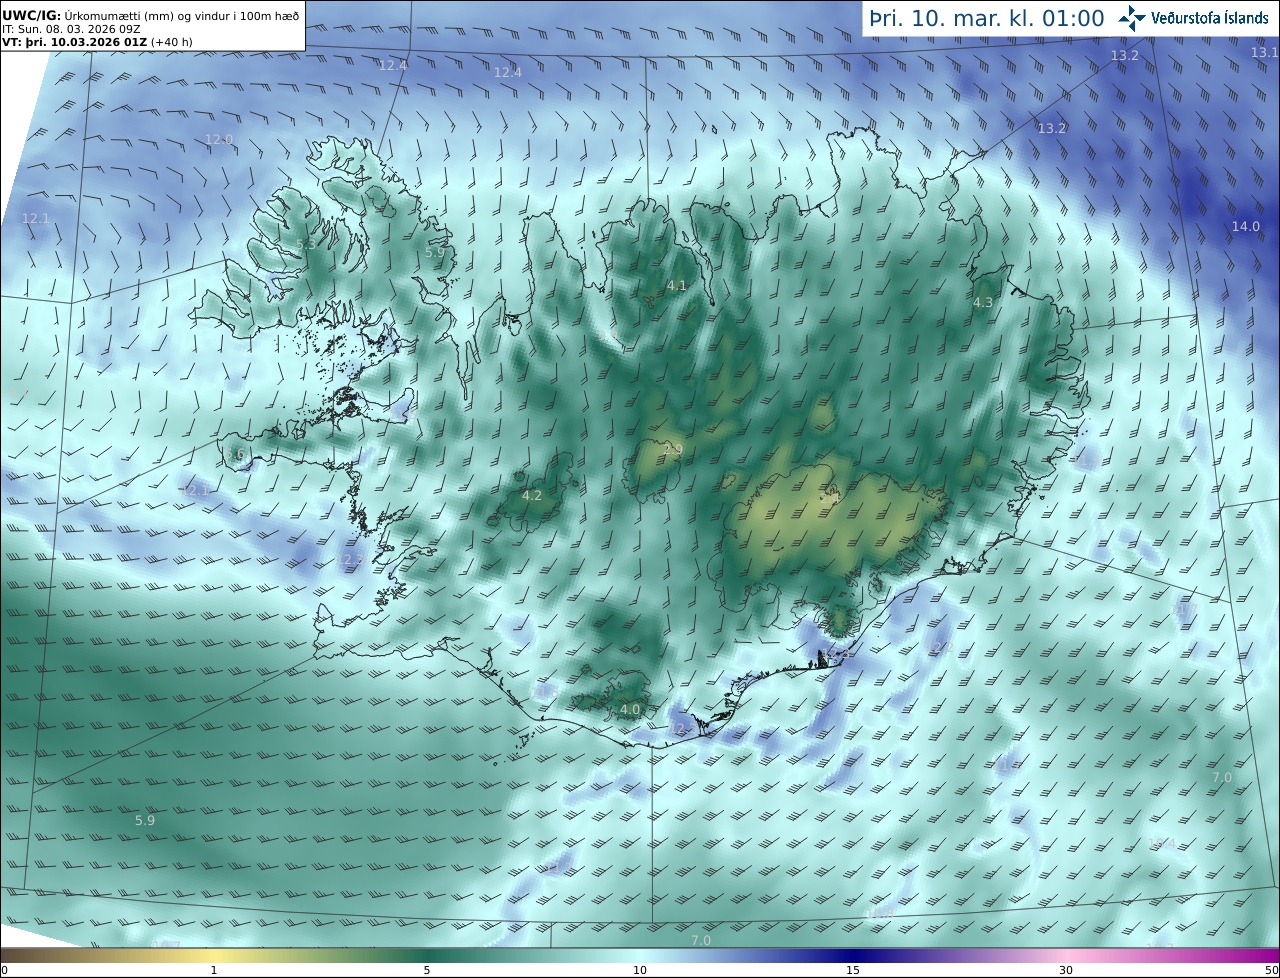The width and height of the screenshot is (1280, 978).
Task: Pick the yellow color band above tick 1
Action: click(214, 955)
